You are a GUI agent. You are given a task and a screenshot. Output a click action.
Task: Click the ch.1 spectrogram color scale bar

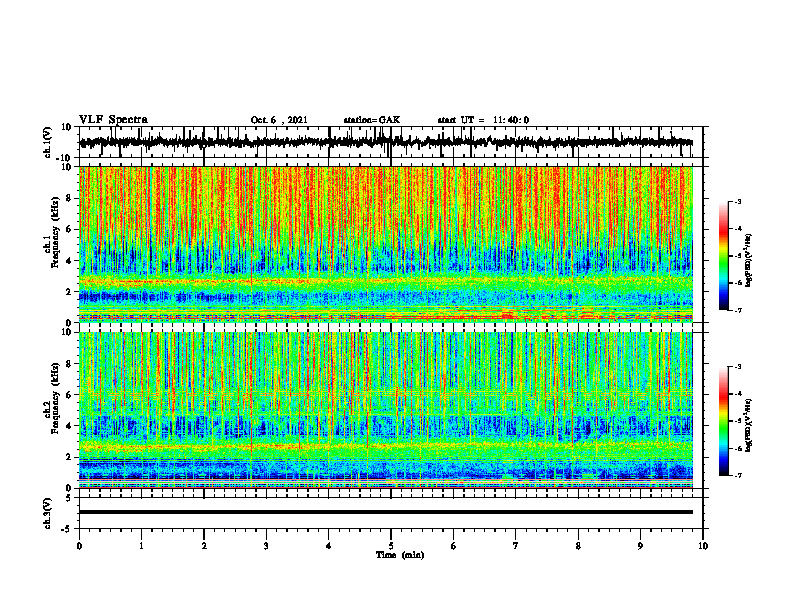[724, 256]
